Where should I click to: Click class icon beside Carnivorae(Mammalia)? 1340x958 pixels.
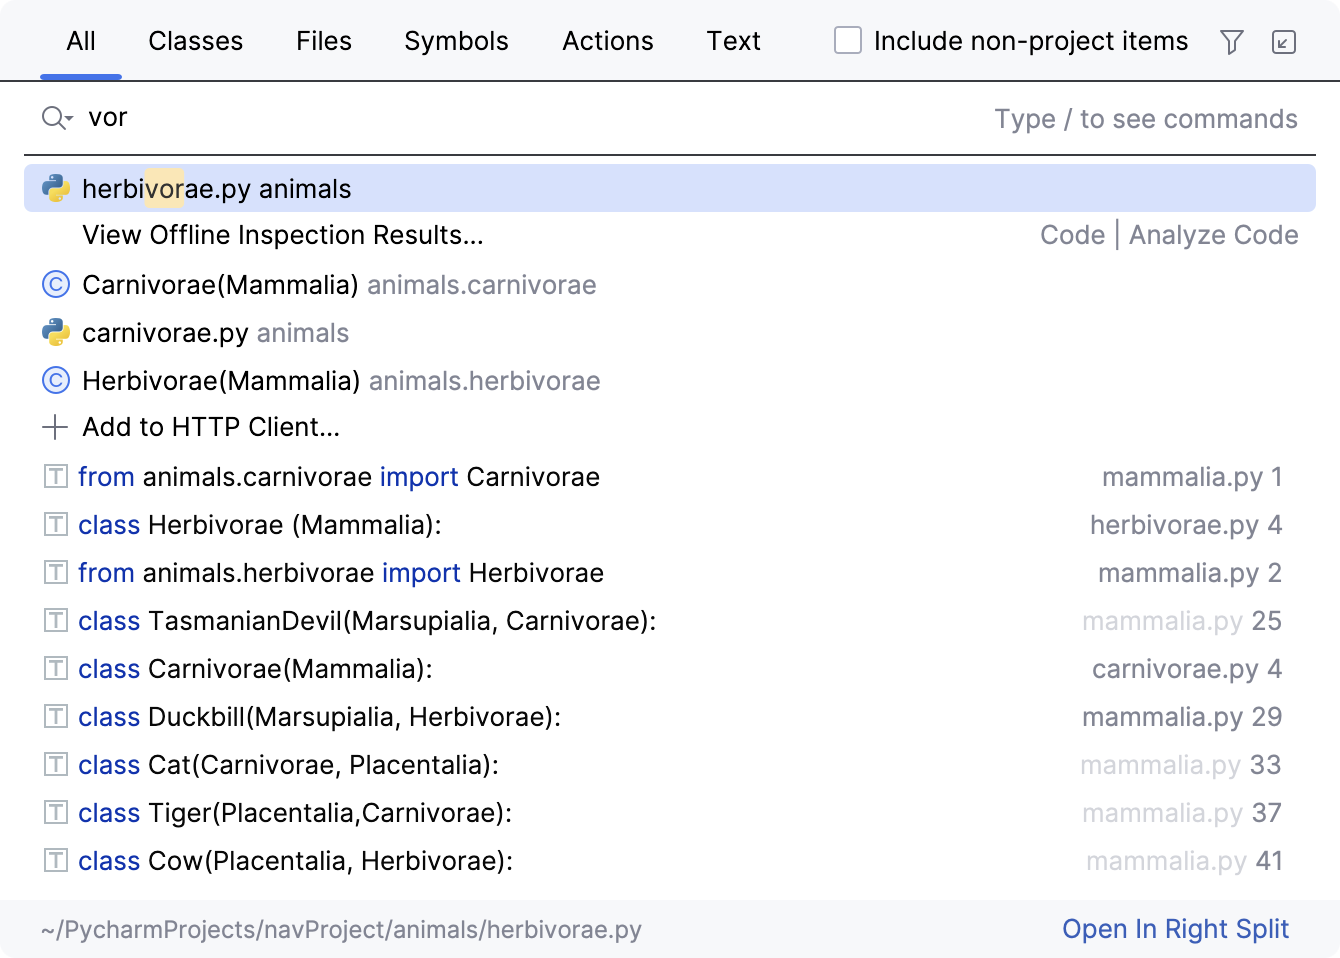(x=56, y=285)
